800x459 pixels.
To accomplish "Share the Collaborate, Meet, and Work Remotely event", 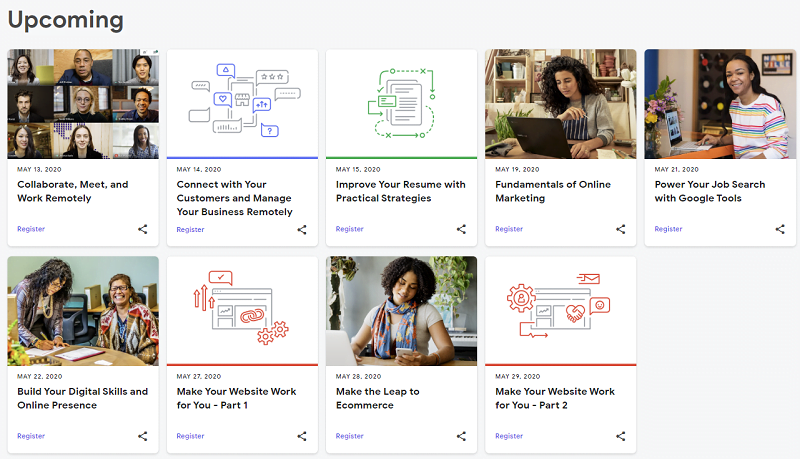I will 143,229.
